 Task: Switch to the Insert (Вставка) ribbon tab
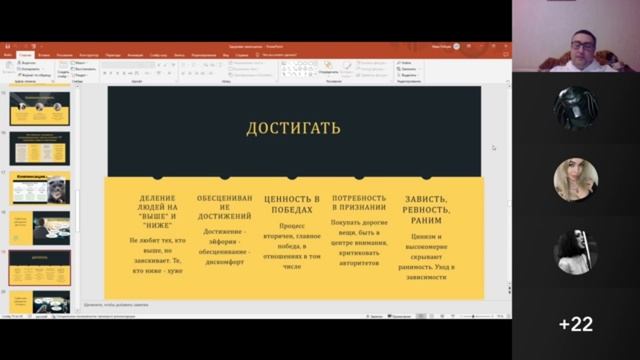pos(44,55)
